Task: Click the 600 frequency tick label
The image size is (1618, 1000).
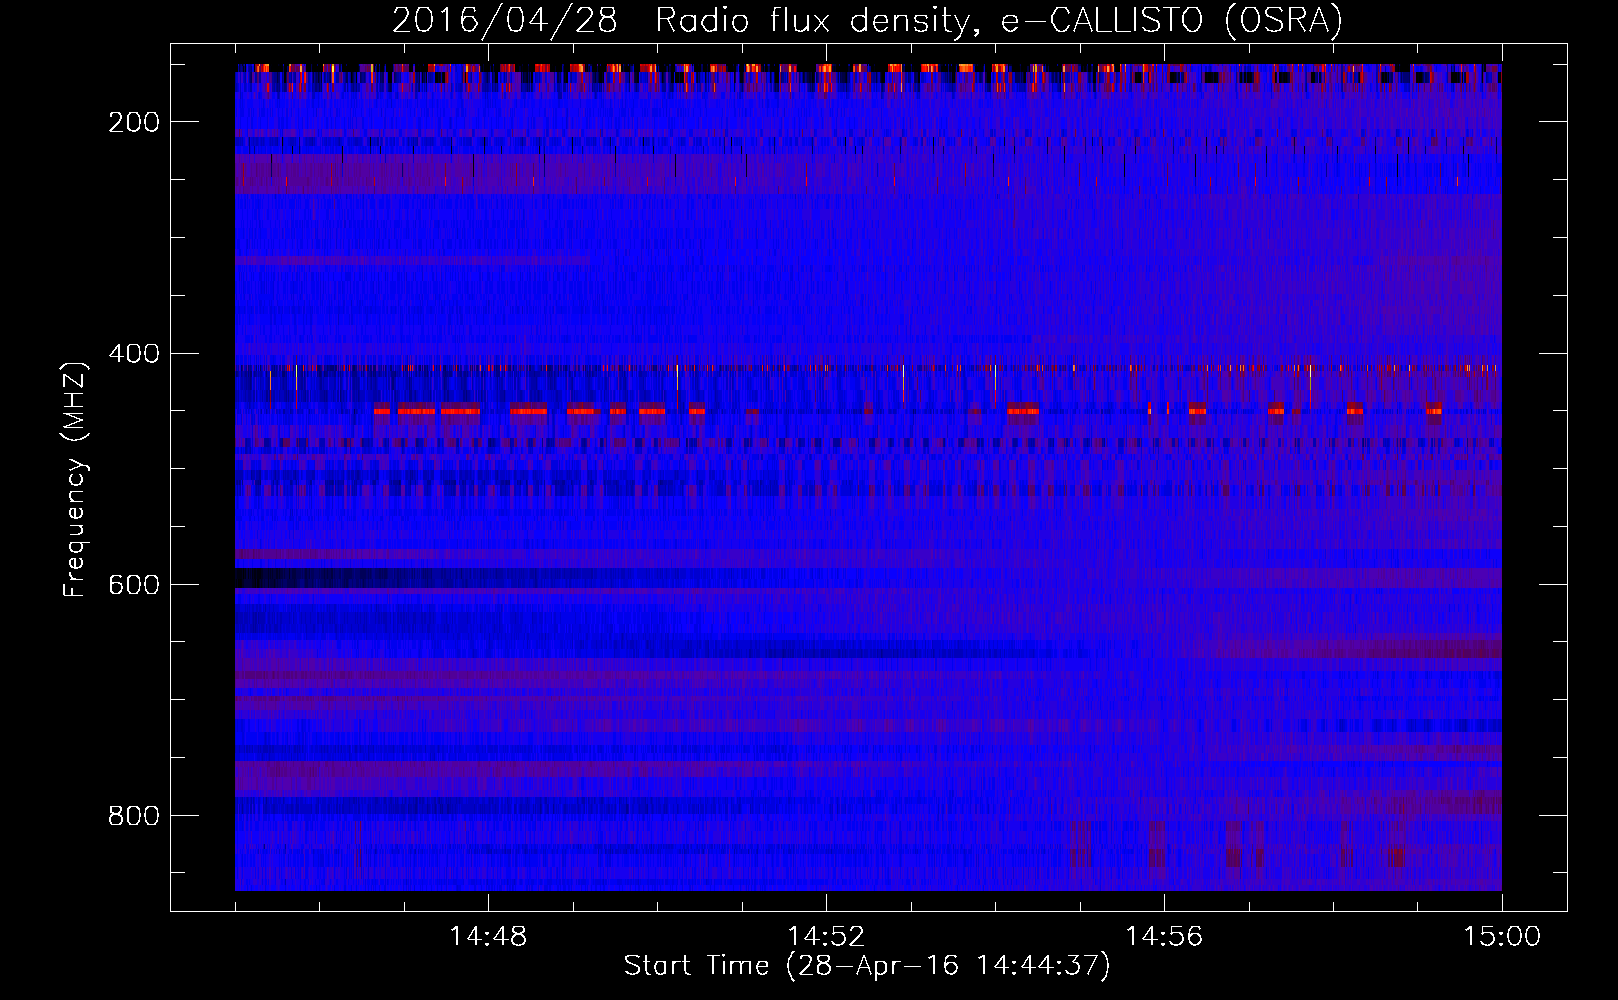Action: coord(134,585)
